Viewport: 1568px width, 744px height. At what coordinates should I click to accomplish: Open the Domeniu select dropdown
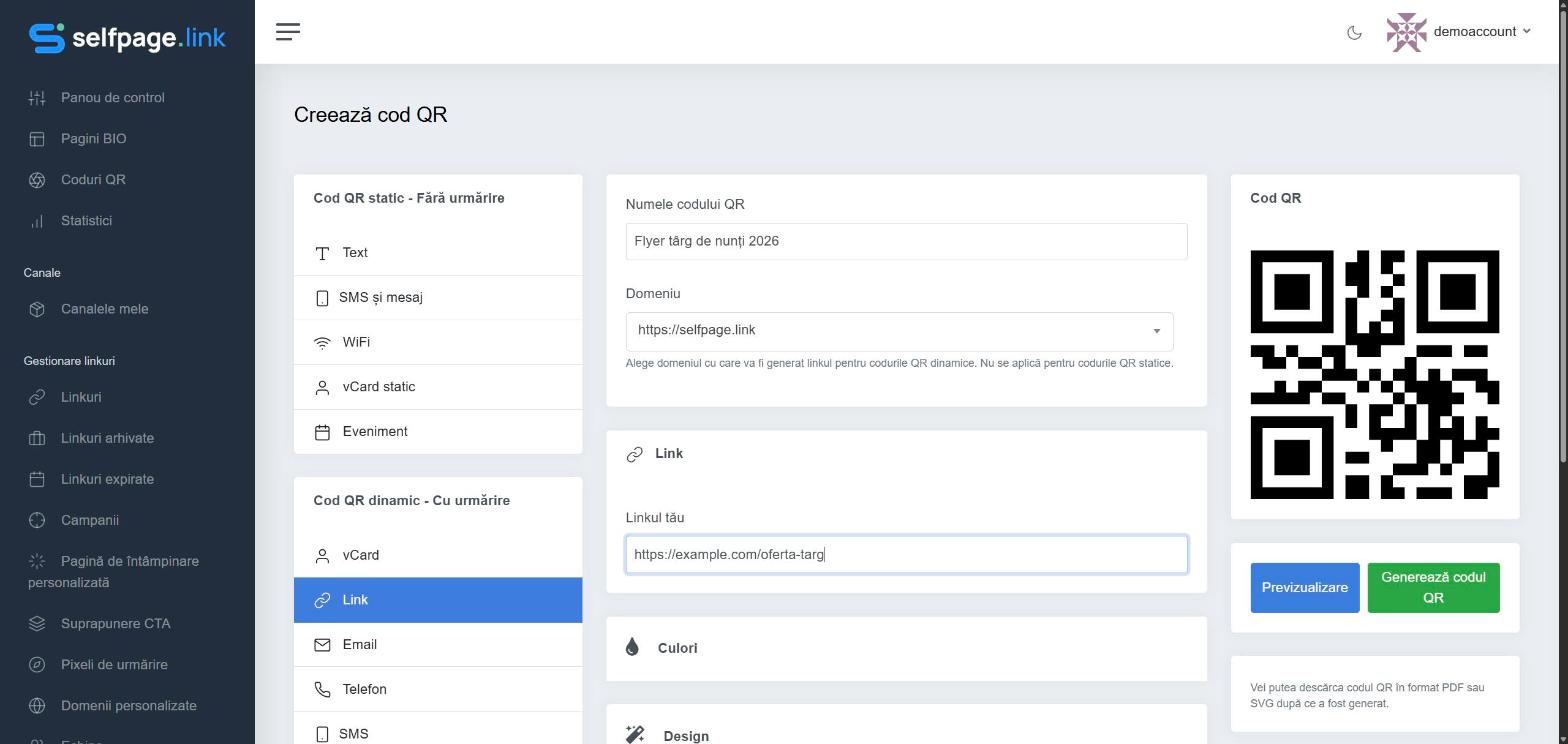click(899, 331)
